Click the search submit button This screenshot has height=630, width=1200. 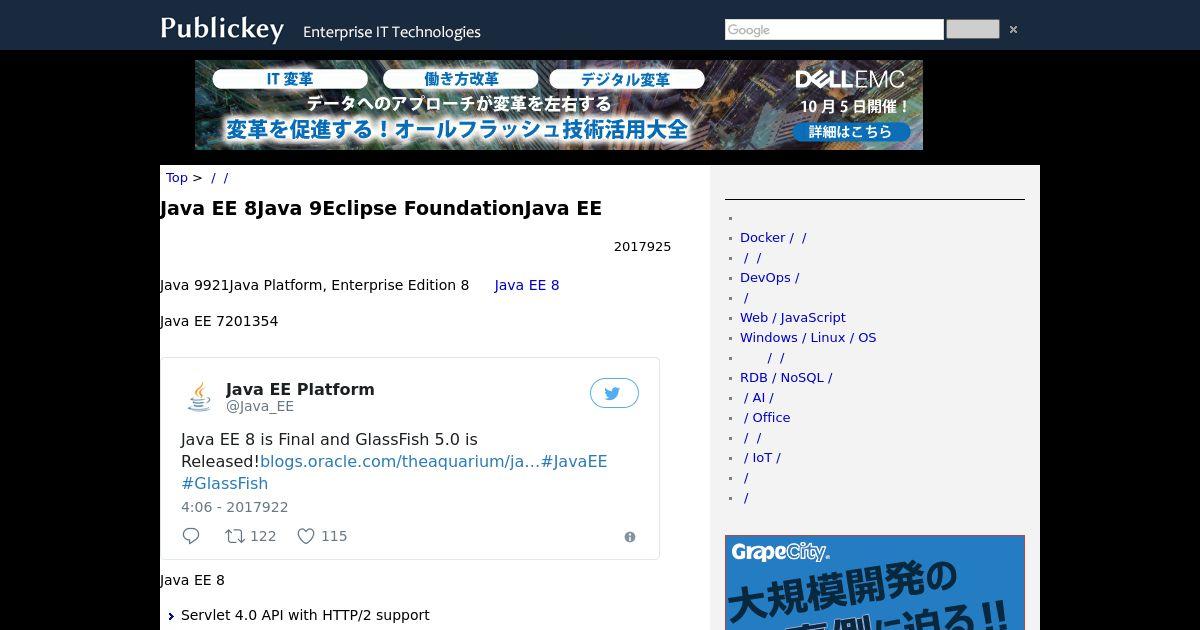973,30
